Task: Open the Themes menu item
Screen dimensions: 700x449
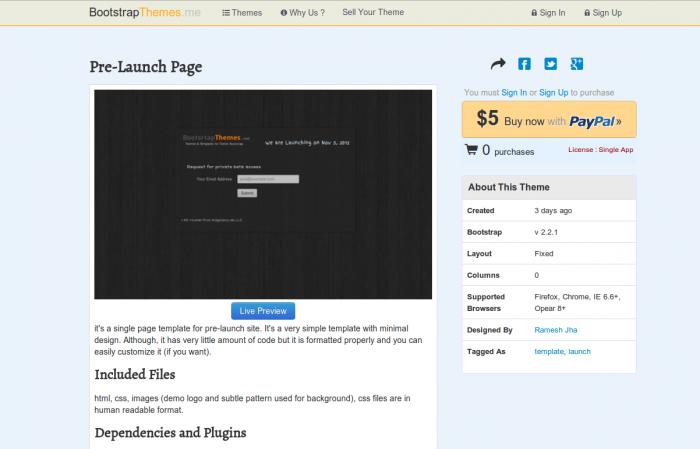Action: (x=242, y=13)
